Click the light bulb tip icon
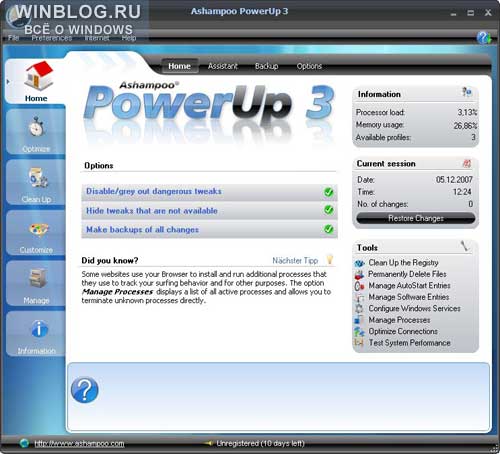 [330, 259]
